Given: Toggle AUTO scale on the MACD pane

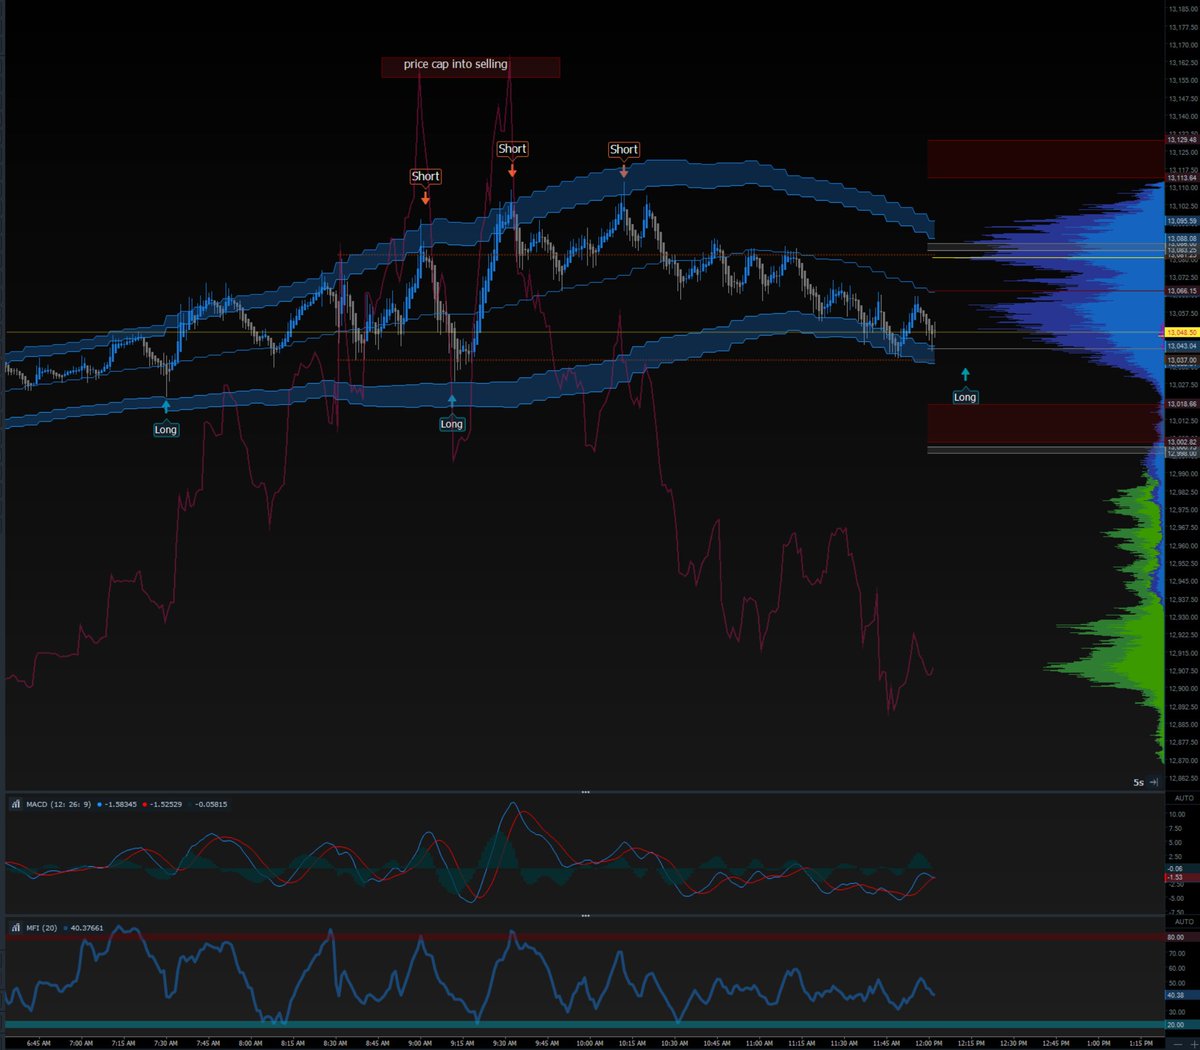Looking at the screenshot, I should click(1184, 798).
